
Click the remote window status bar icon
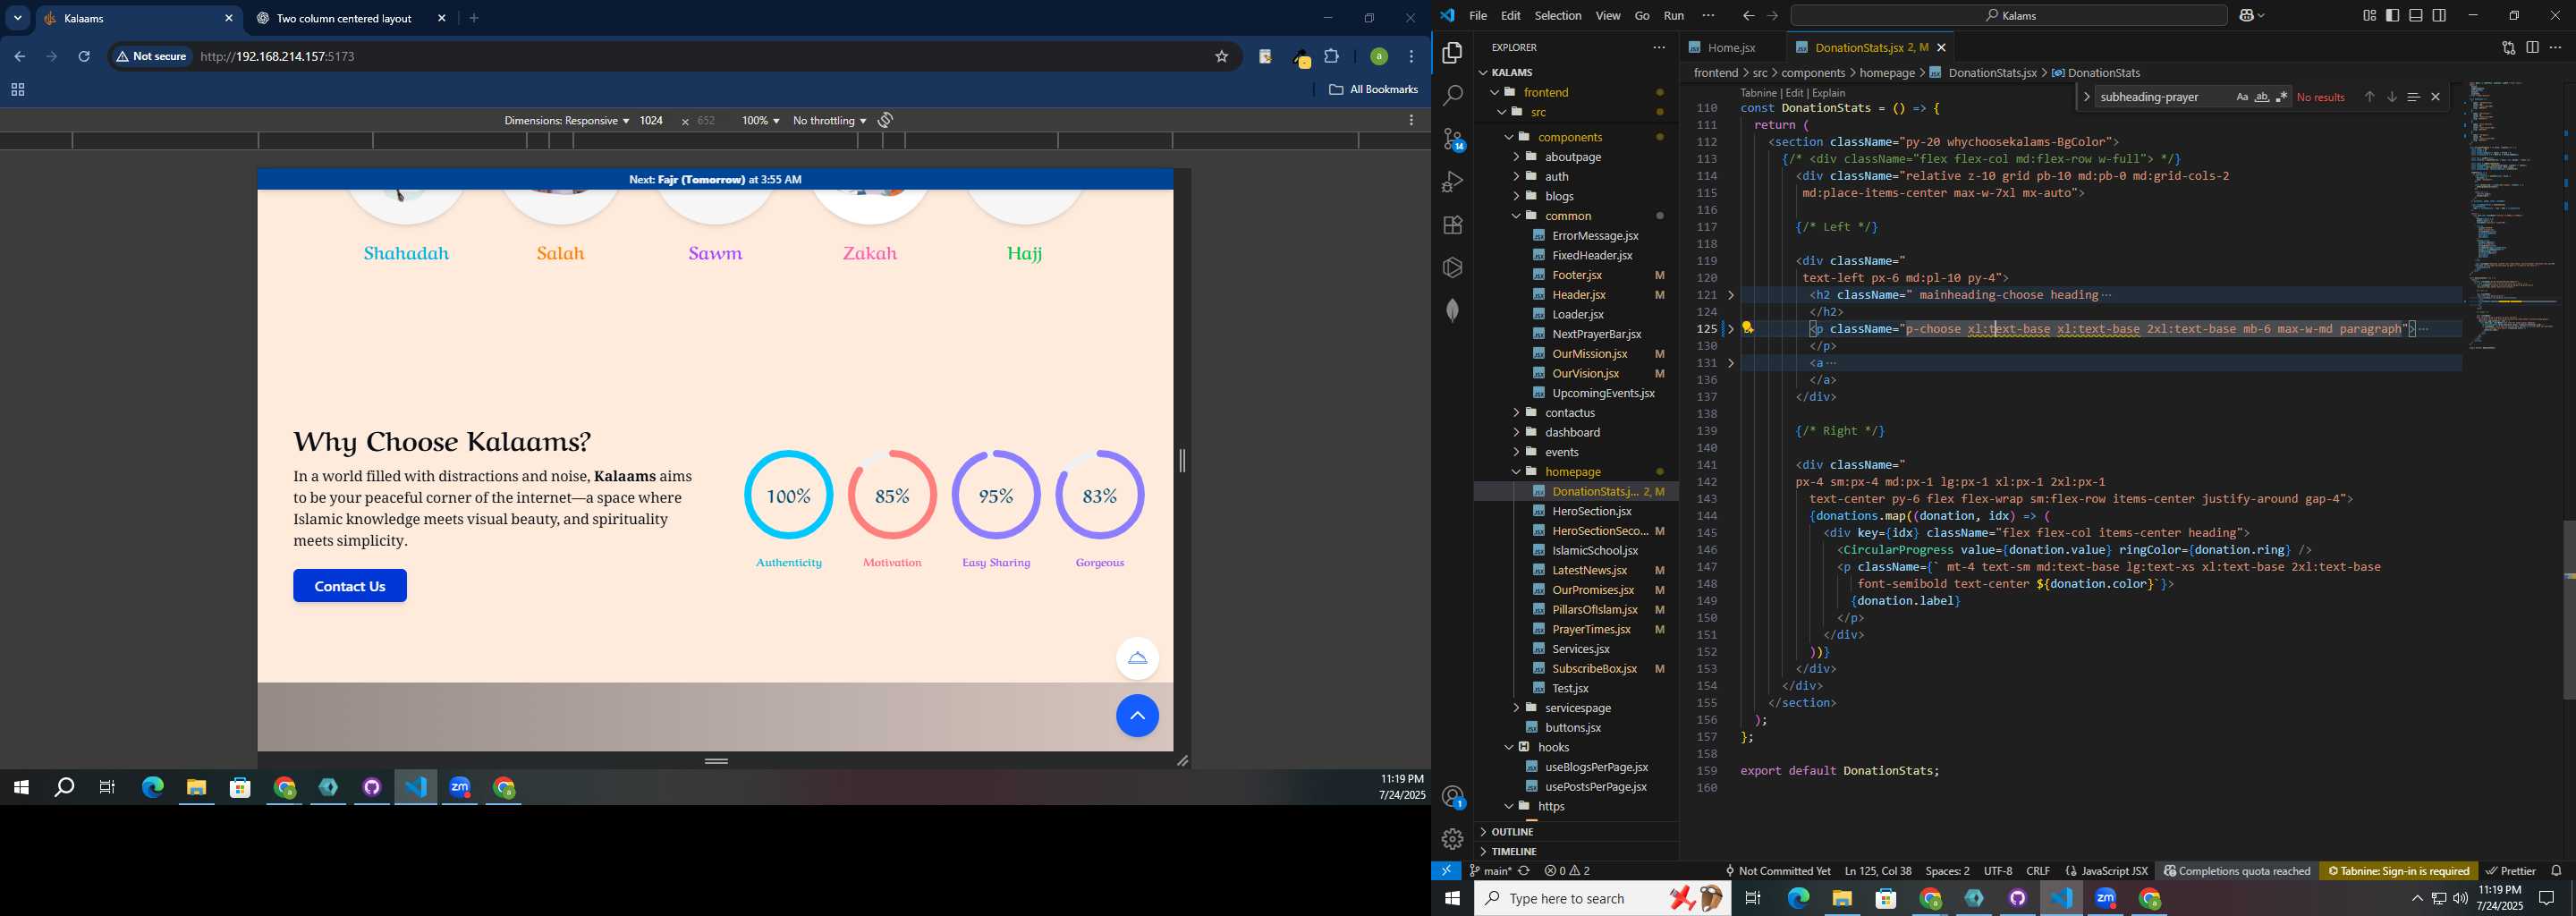pyautogui.click(x=1446, y=871)
